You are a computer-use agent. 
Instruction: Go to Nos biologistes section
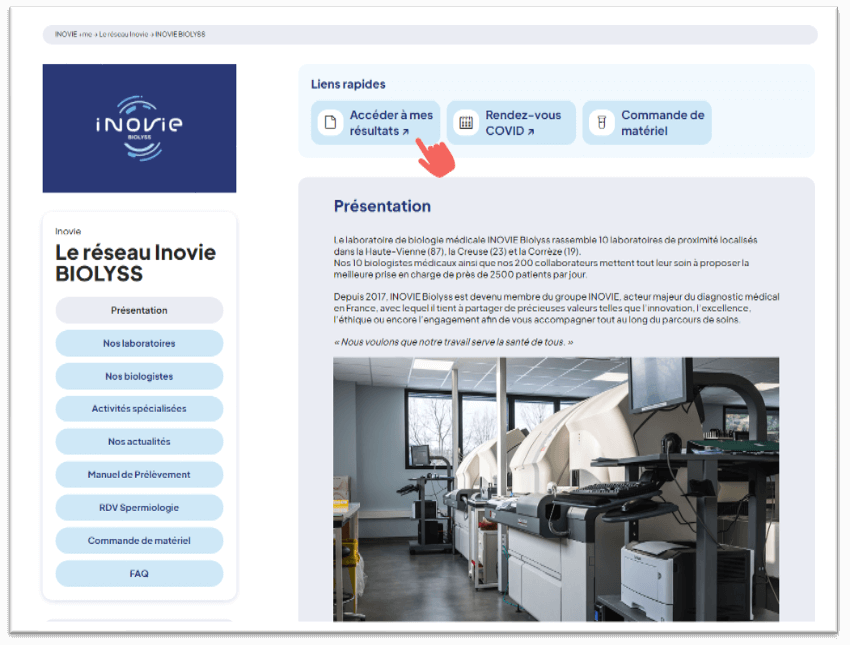139,376
